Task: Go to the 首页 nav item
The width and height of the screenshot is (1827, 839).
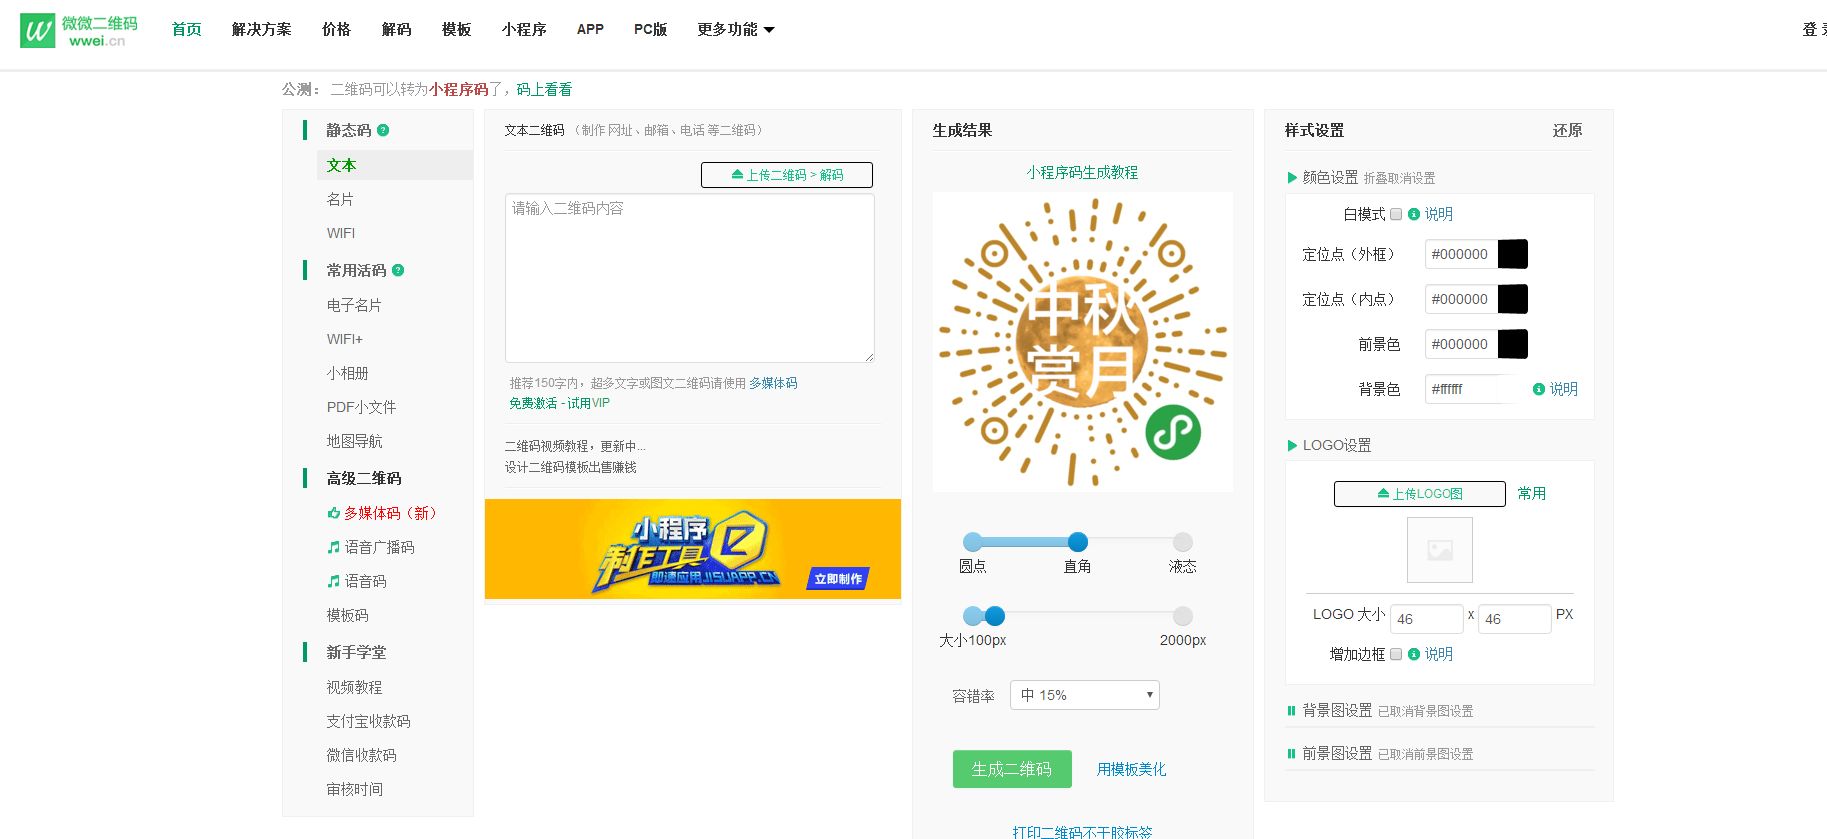Action: 187,29
